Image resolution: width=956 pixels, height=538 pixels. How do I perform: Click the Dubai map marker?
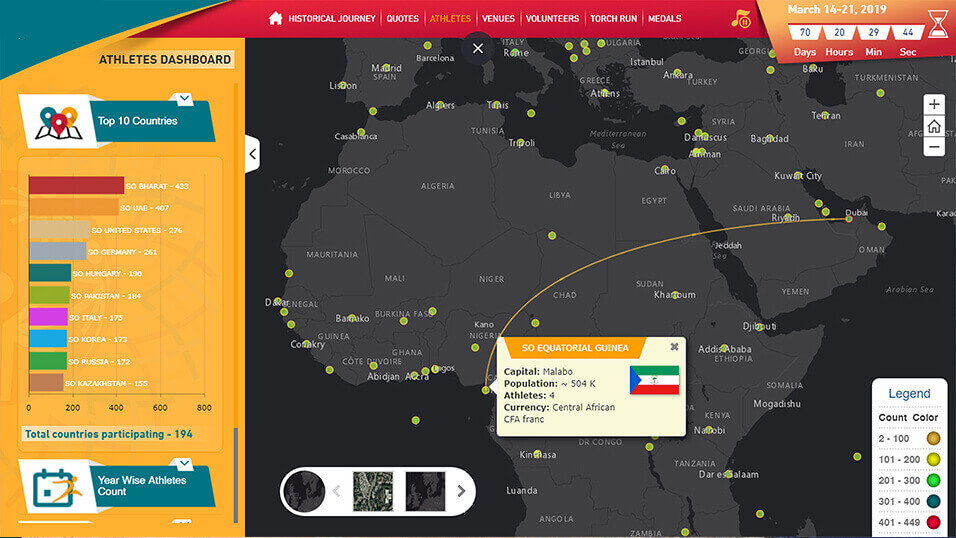coord(849,218)
